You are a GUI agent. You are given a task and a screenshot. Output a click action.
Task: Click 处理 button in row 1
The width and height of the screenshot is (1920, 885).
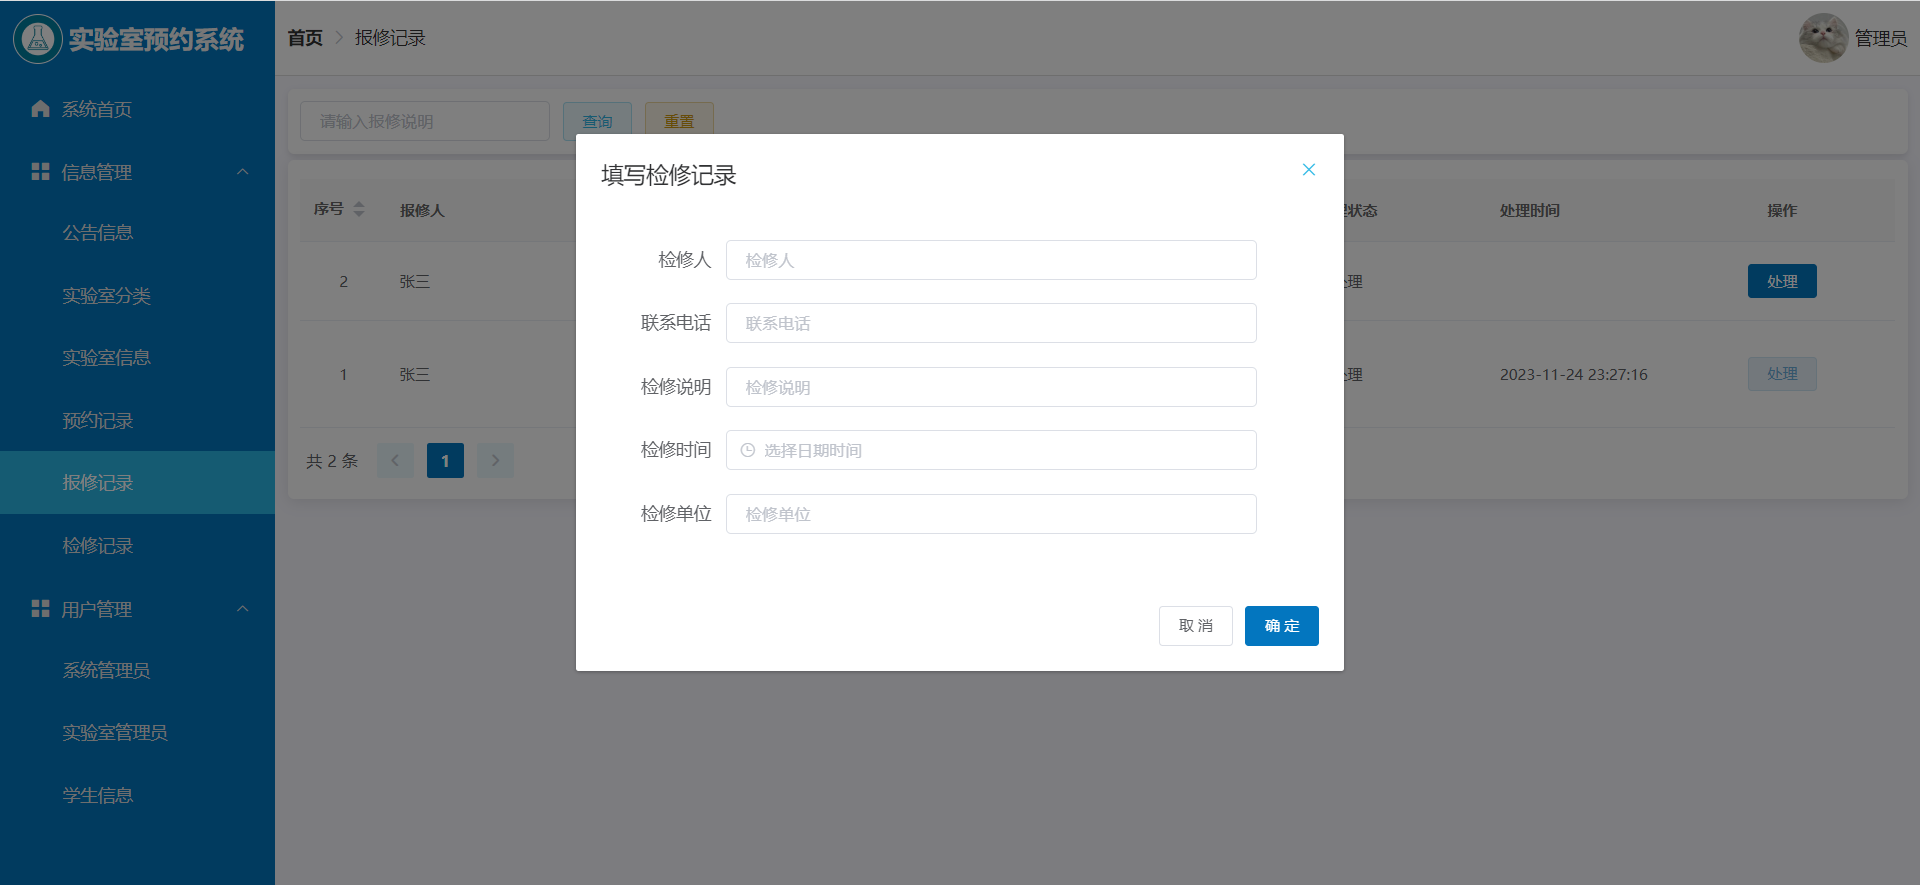[1782, 374]
